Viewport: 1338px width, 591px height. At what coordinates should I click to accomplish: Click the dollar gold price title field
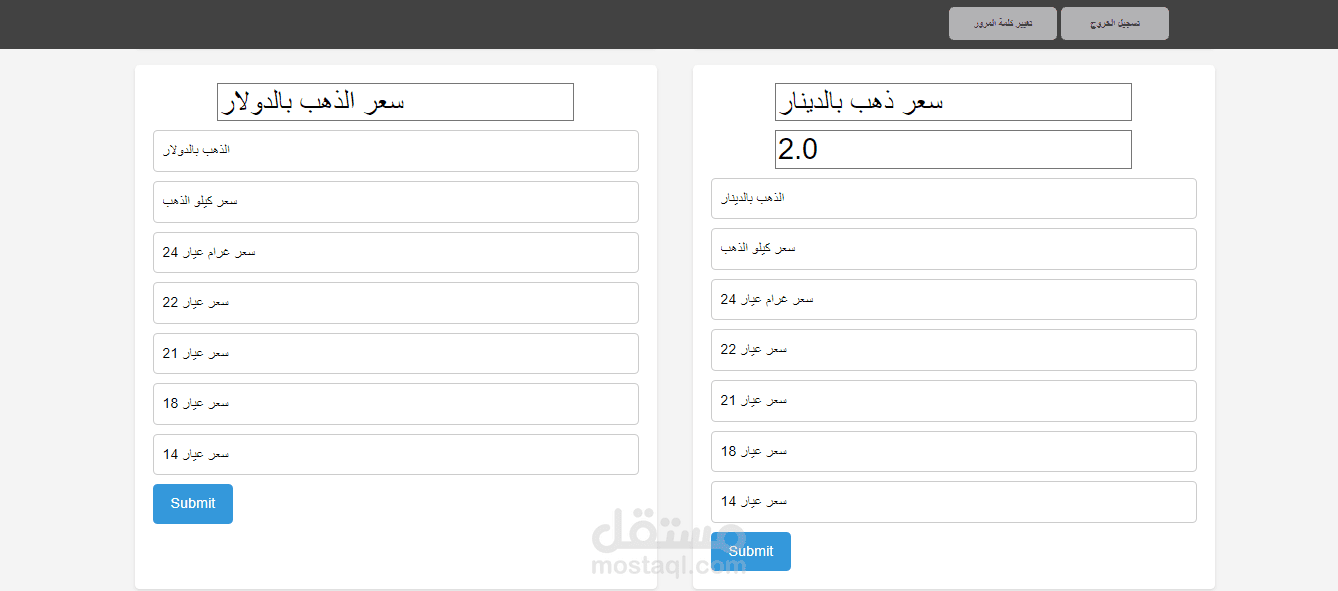(x=395, y=102)
